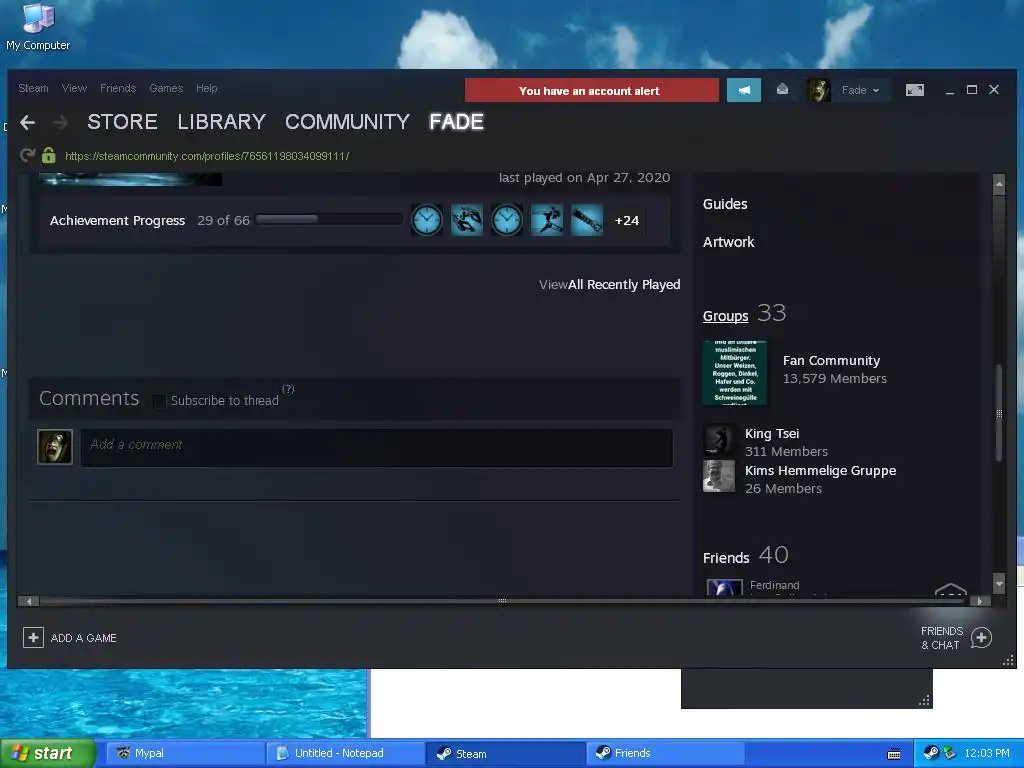Viewport: 1024px width, 768px height.
Task: Click the second achievement icon
Action: pos(467,220)
